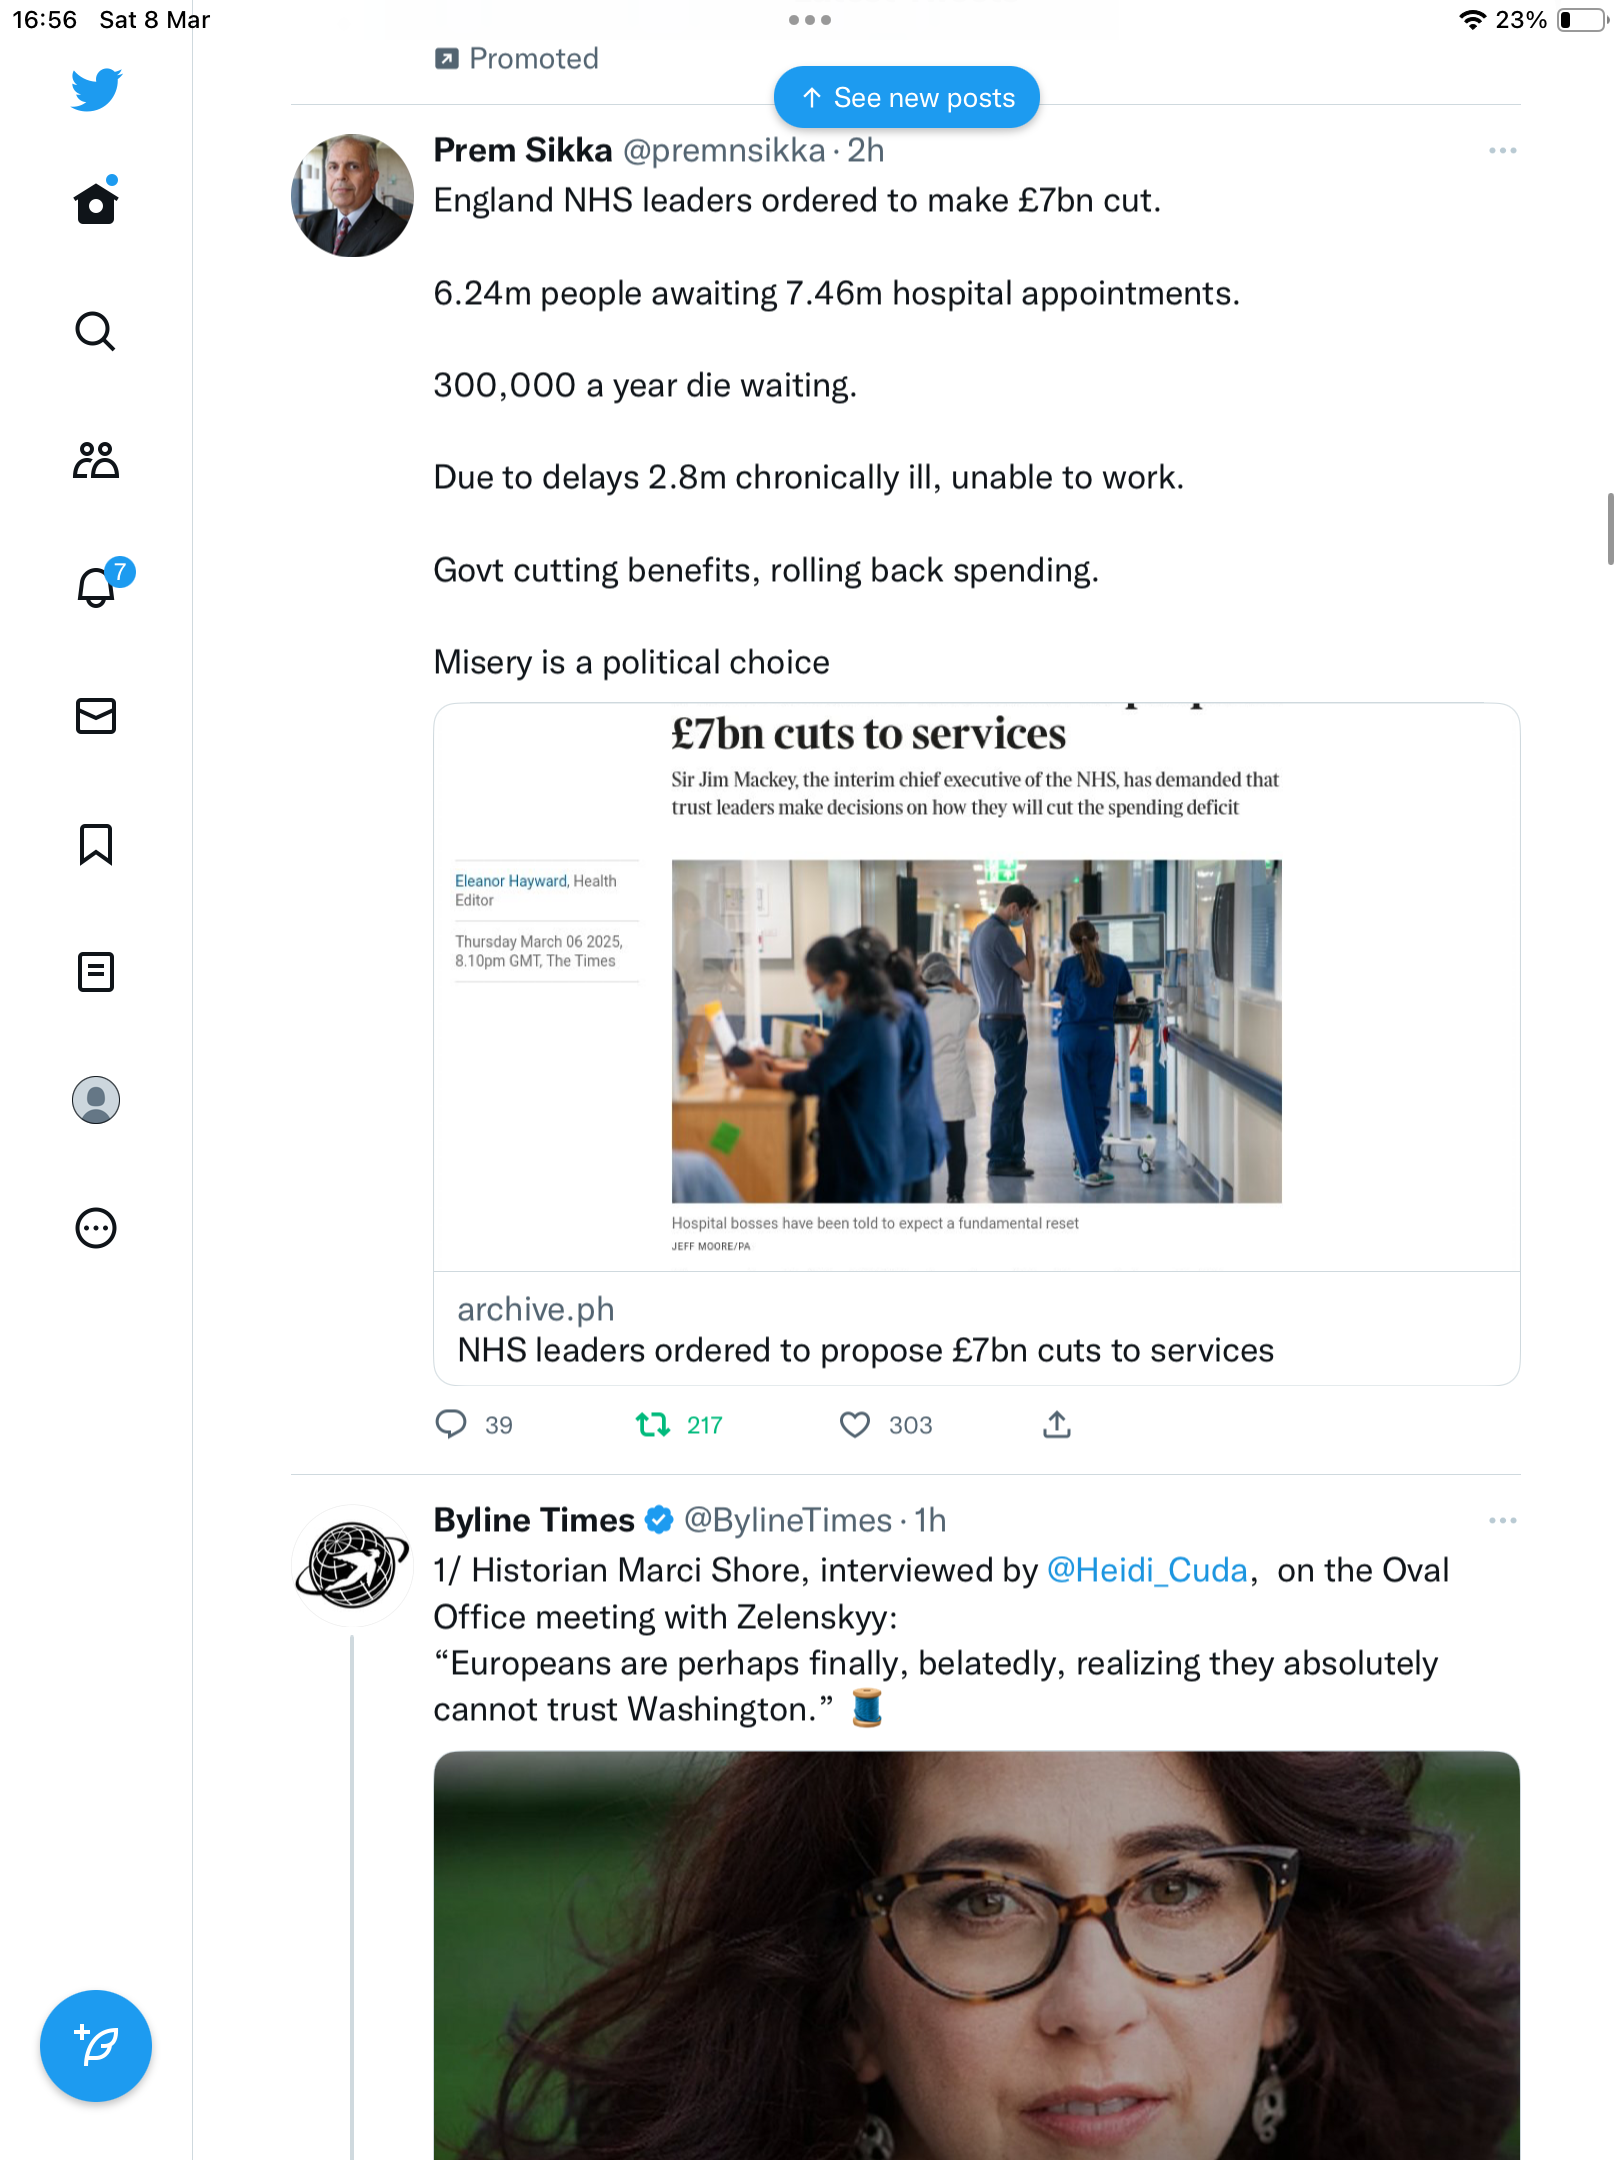The height and width of the screenshot is (2160, 1620).
Task: Click the thread spool emoji
Action: tap(867, 1707)
